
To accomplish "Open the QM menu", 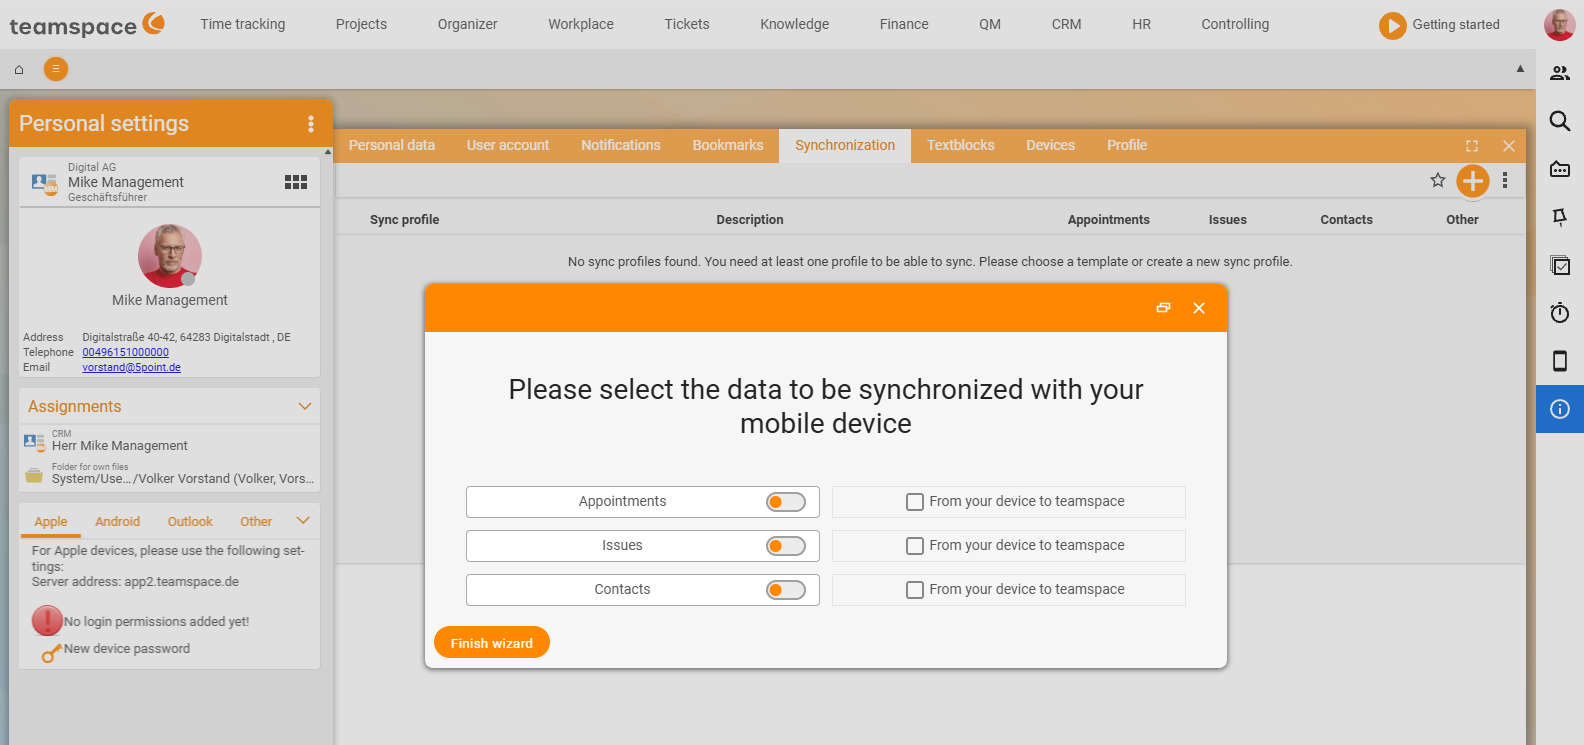I will (x=990, y=24).
